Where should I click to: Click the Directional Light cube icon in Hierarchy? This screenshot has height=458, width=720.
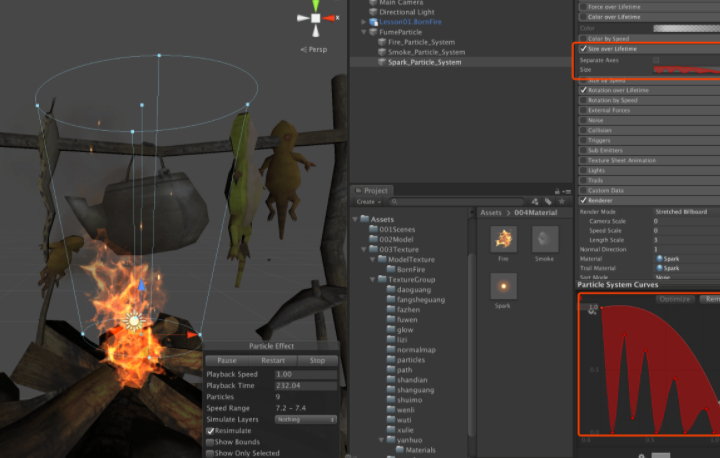coord(374,12)
